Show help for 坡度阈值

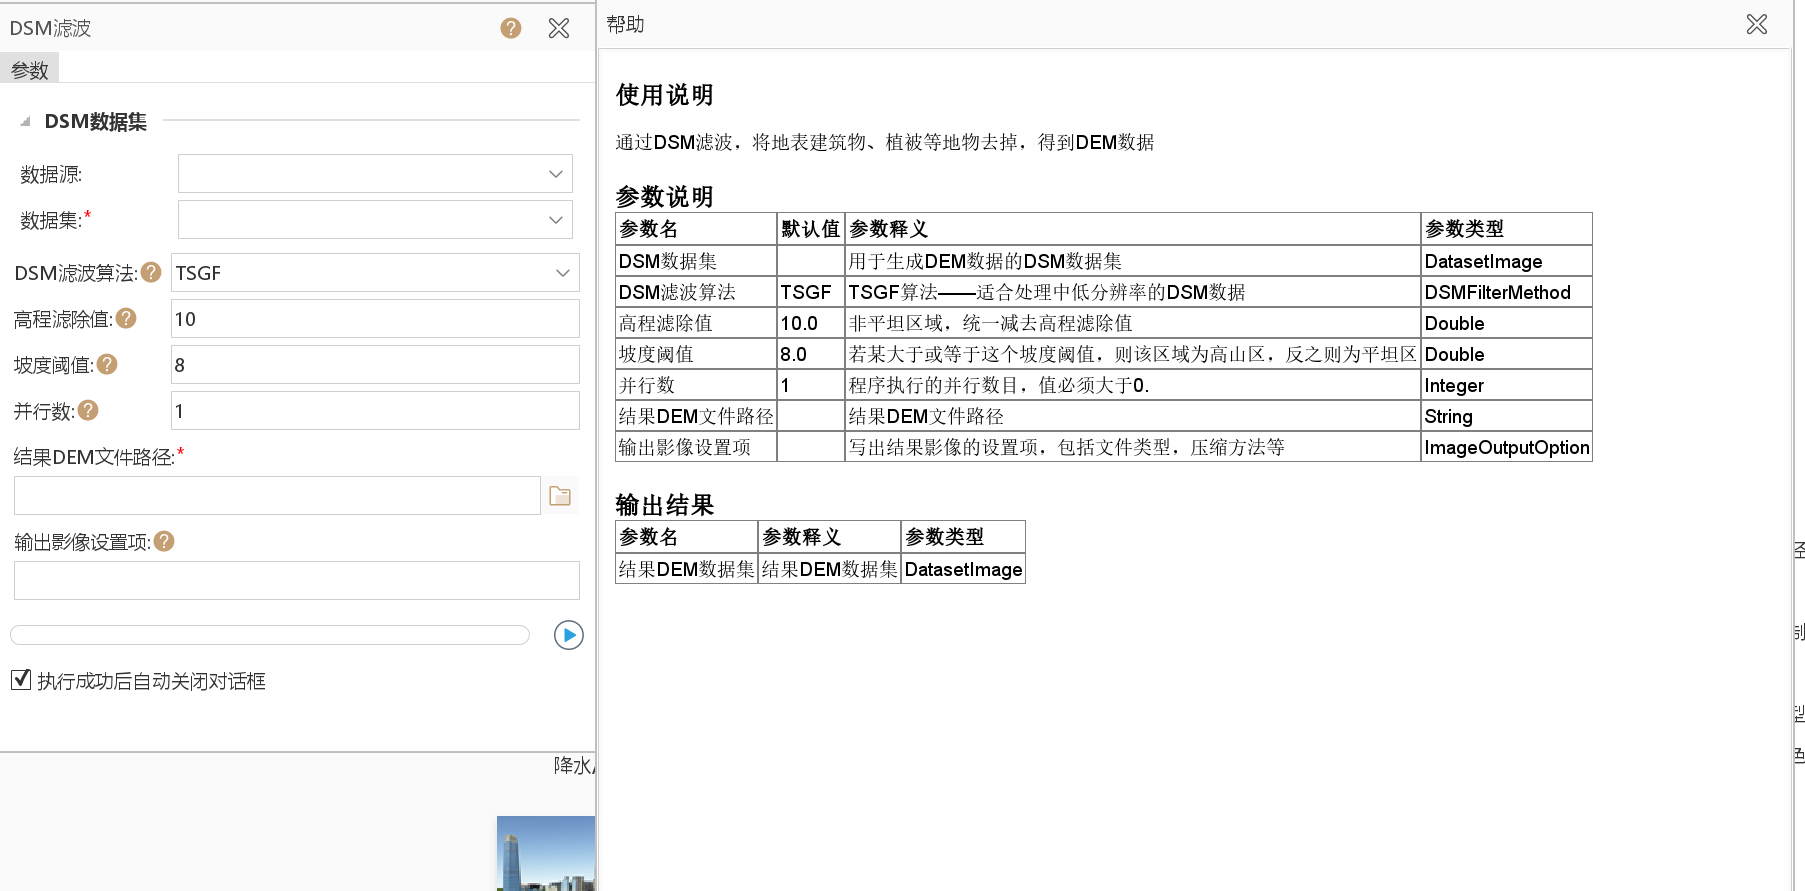coord(107,364)
